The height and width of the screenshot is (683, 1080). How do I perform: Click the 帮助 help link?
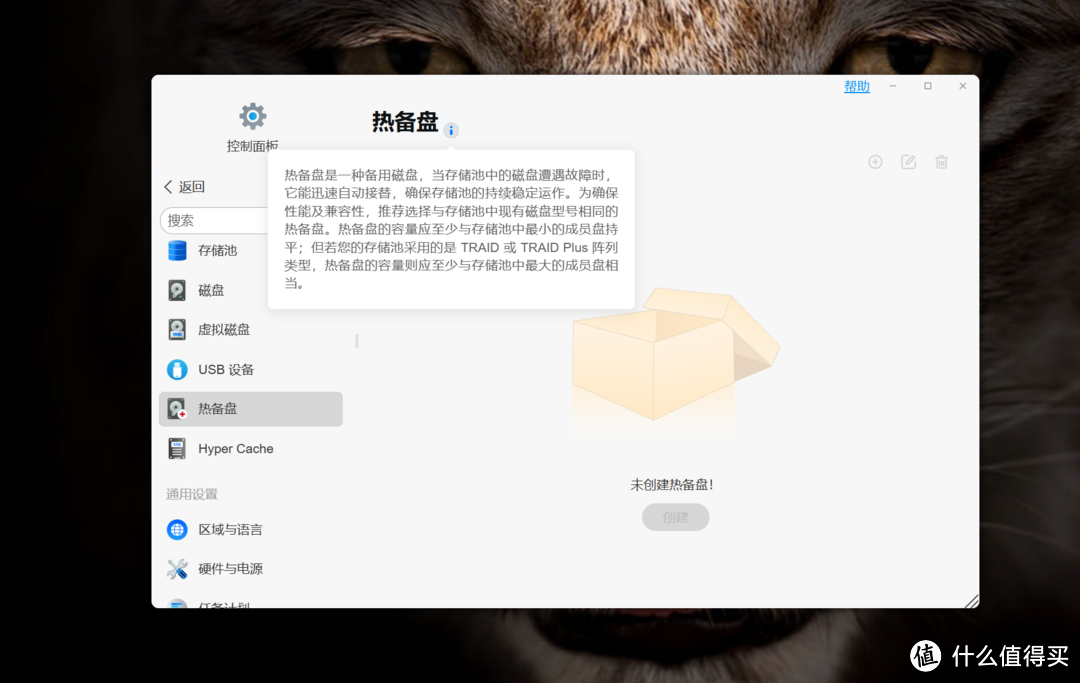(x=856, y=86)
